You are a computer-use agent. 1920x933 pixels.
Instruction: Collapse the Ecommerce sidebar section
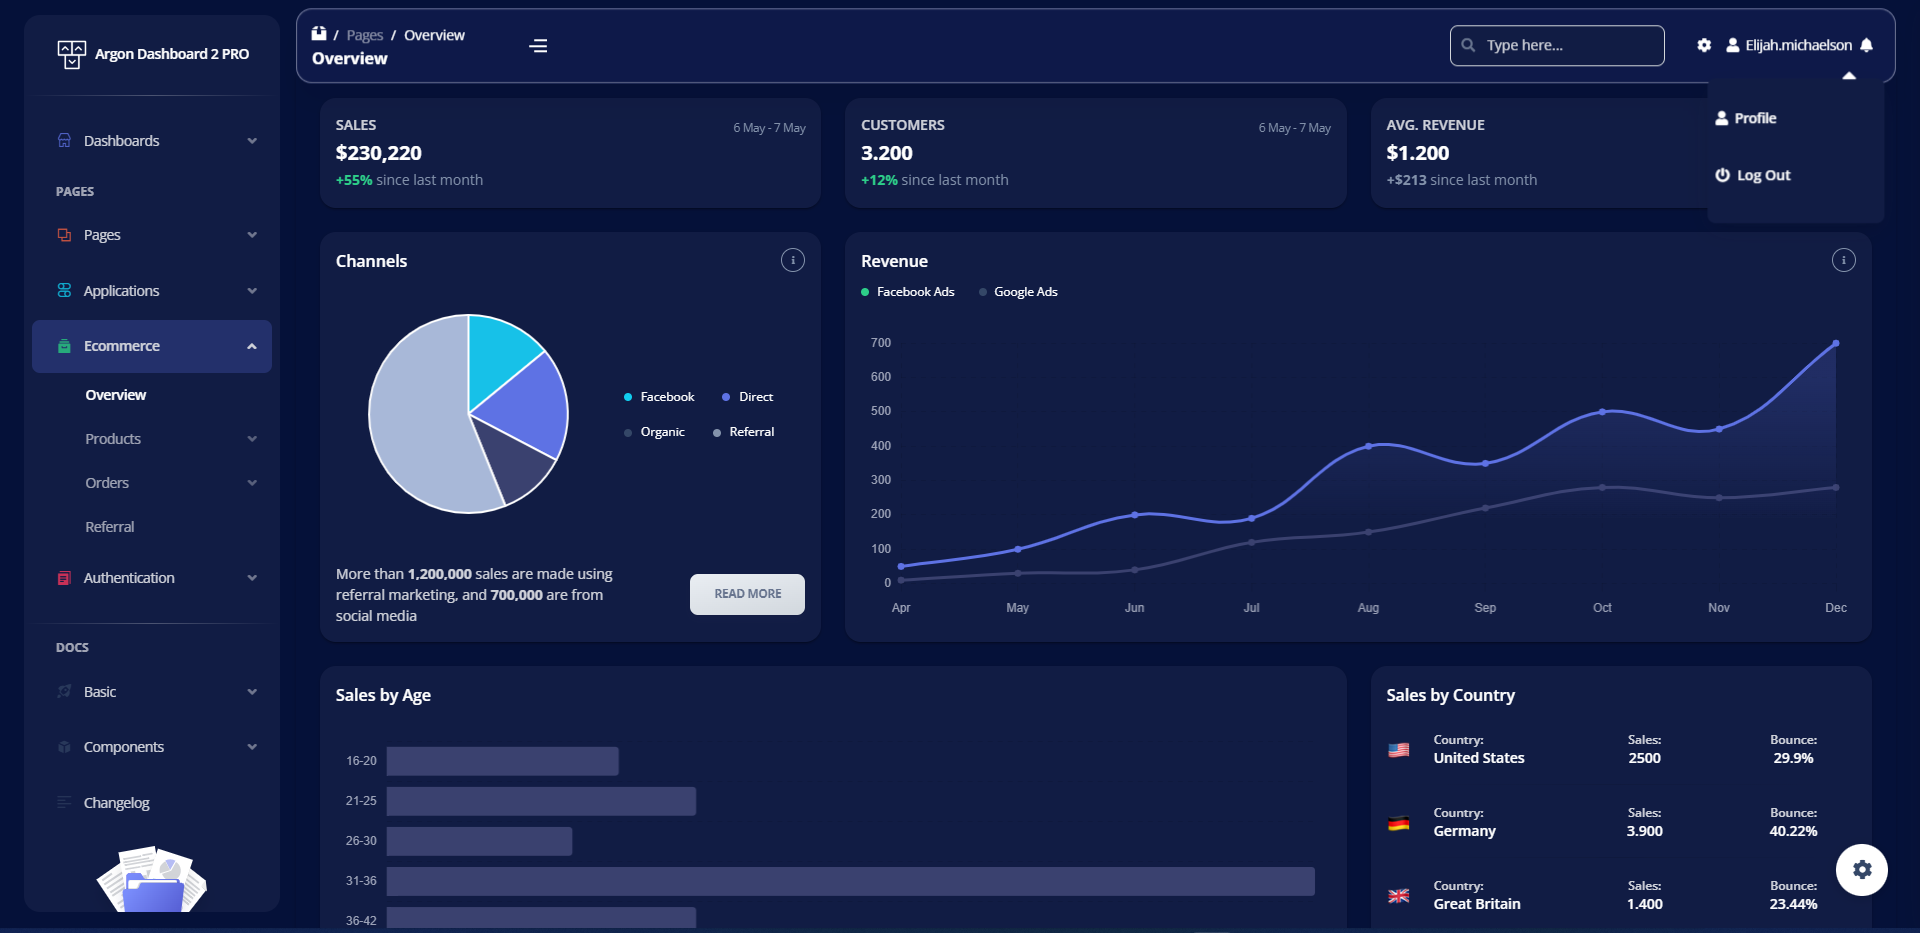[x=251, y=346]
